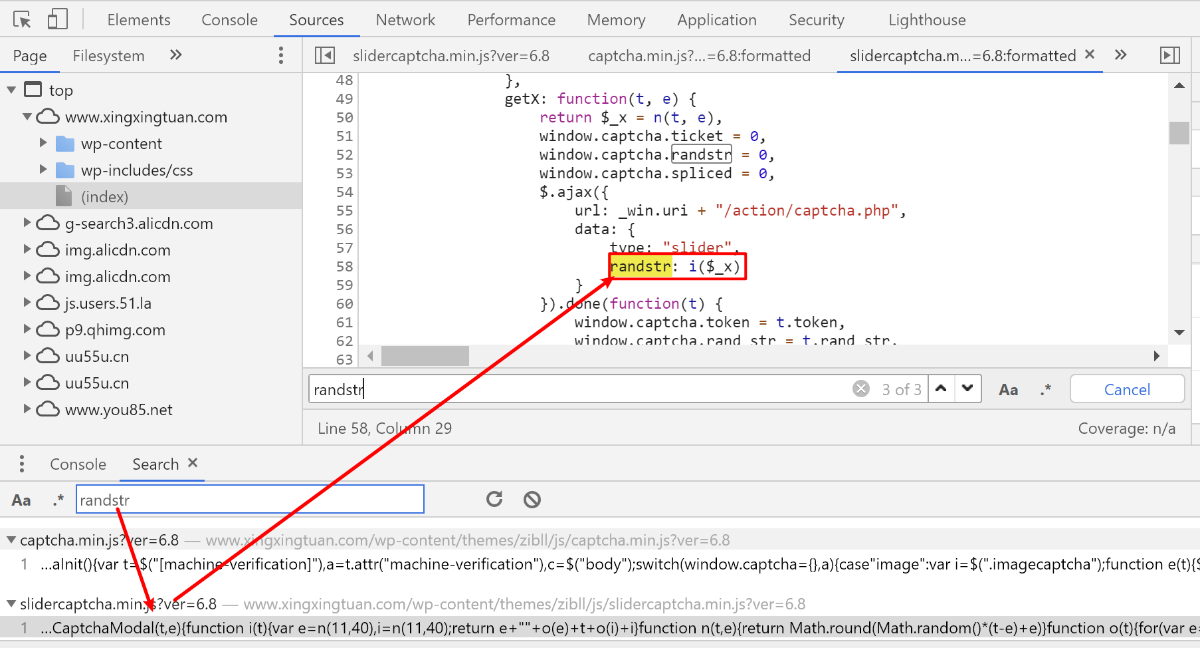The width and height of the screenshot is (1200, 648).
Task: Click the Coverage: n/a status
Action: coord(1126,428)
